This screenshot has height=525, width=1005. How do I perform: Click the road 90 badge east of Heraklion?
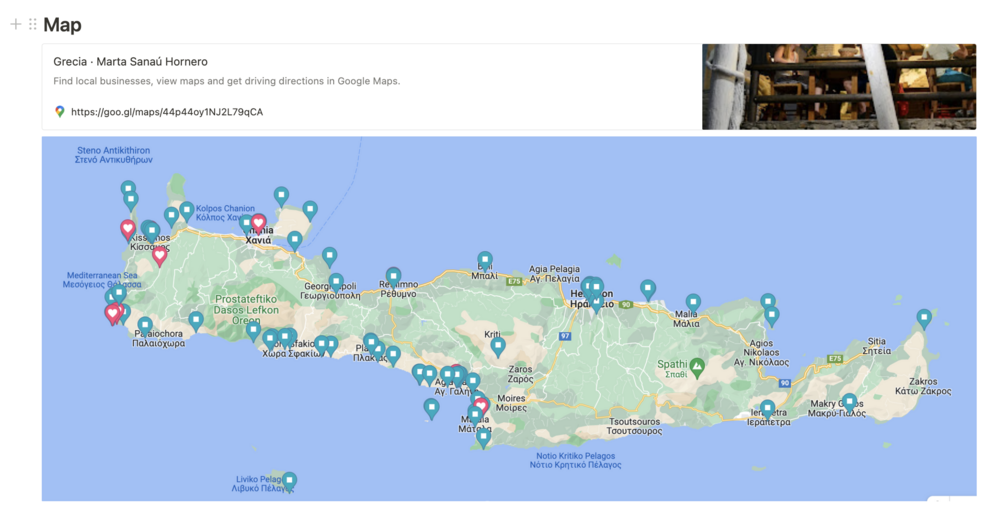626,304
